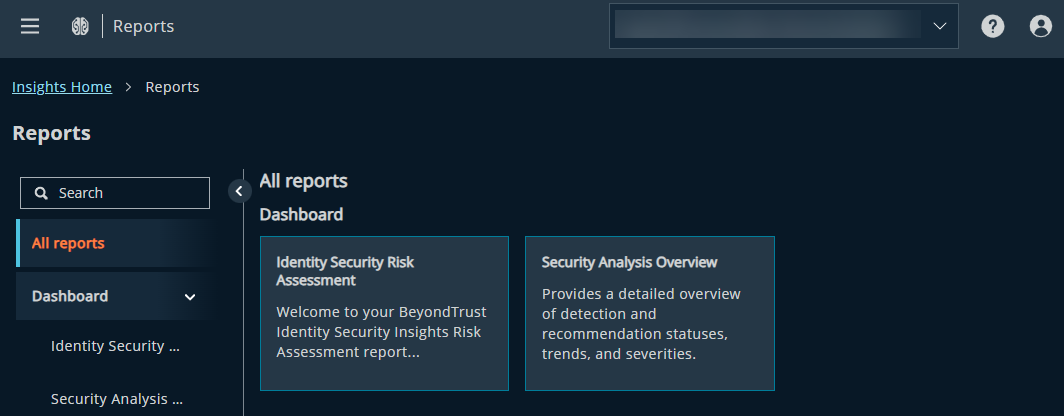Click into the report Search field
The height and width of the screenshot is (416, 1064).
[x=115, y=193]
